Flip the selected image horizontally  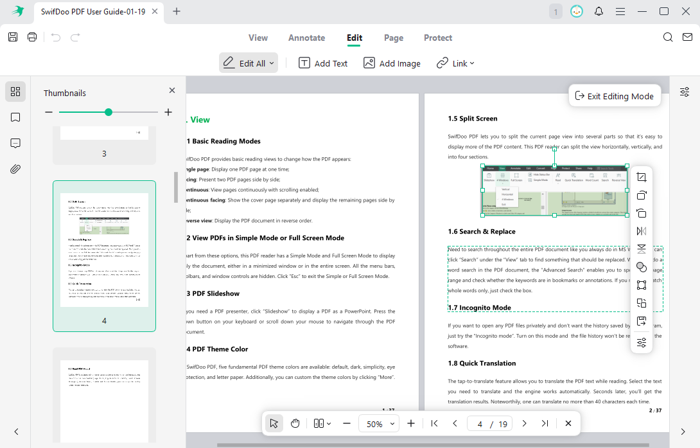tap(642, 231)
